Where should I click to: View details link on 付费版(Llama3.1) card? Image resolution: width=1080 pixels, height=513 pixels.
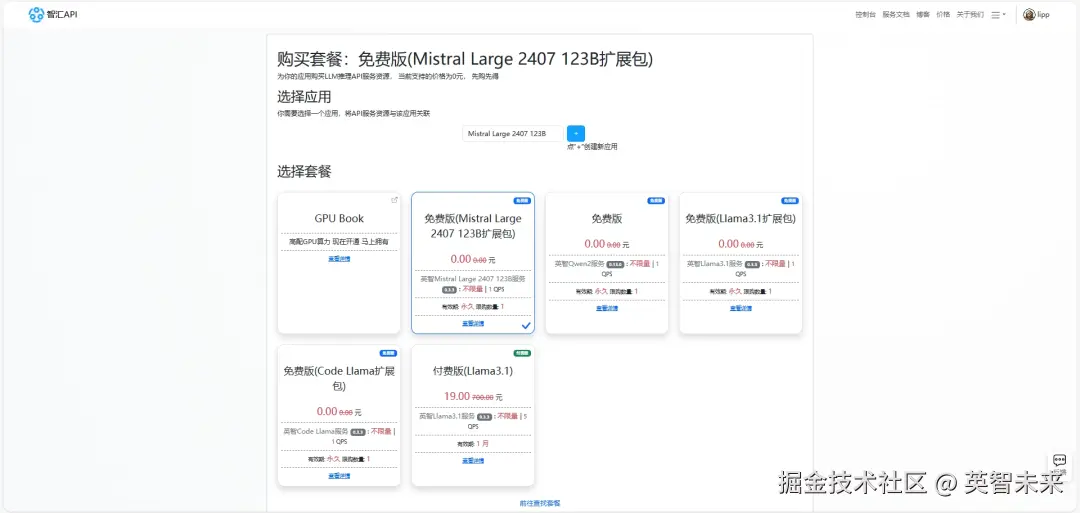pos(472,460)
